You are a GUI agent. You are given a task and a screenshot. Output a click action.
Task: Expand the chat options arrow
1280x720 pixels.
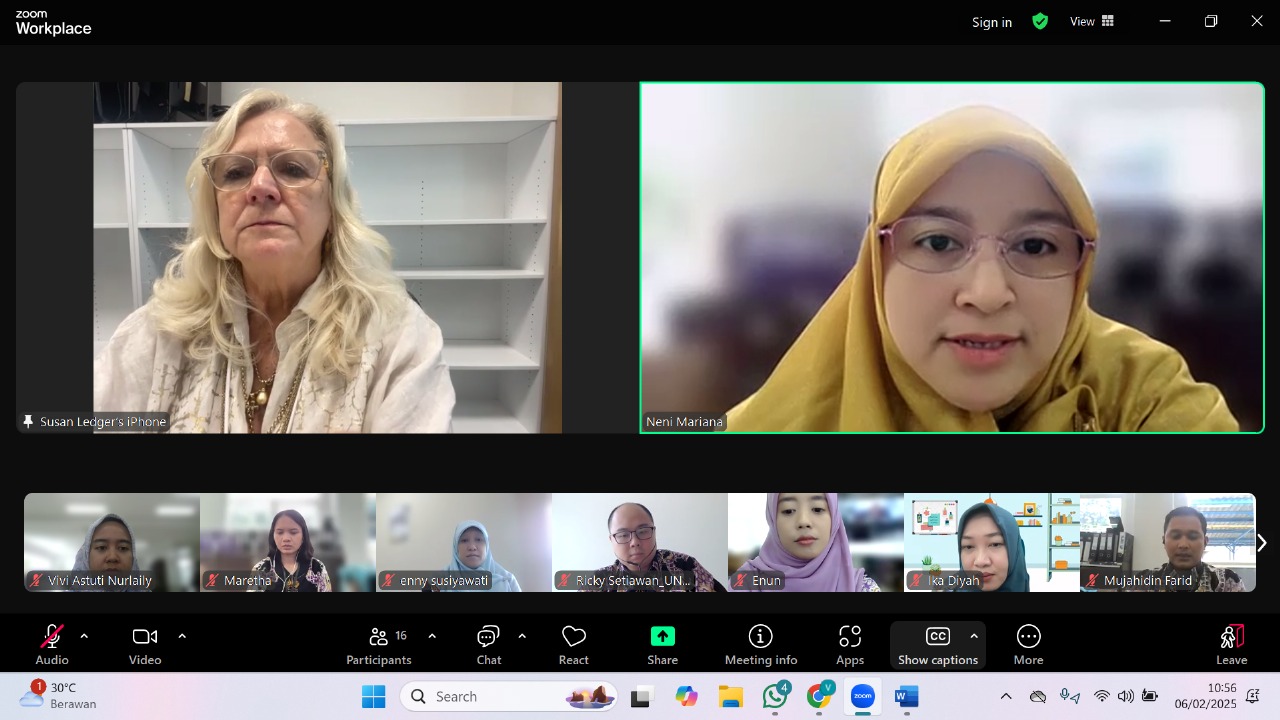(522, 636)
